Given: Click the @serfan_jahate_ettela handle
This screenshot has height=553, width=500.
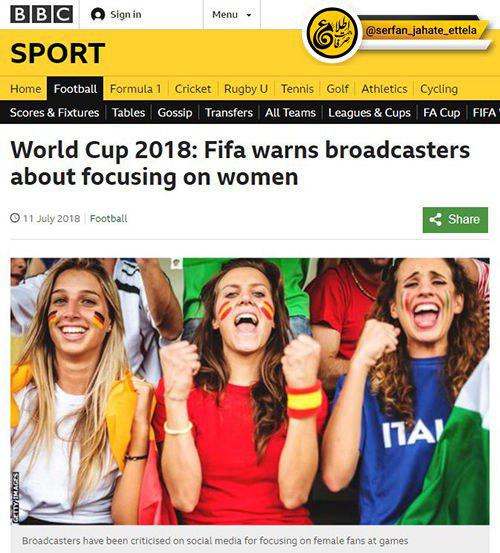Looking at the screenshot, I should [421, 30].
